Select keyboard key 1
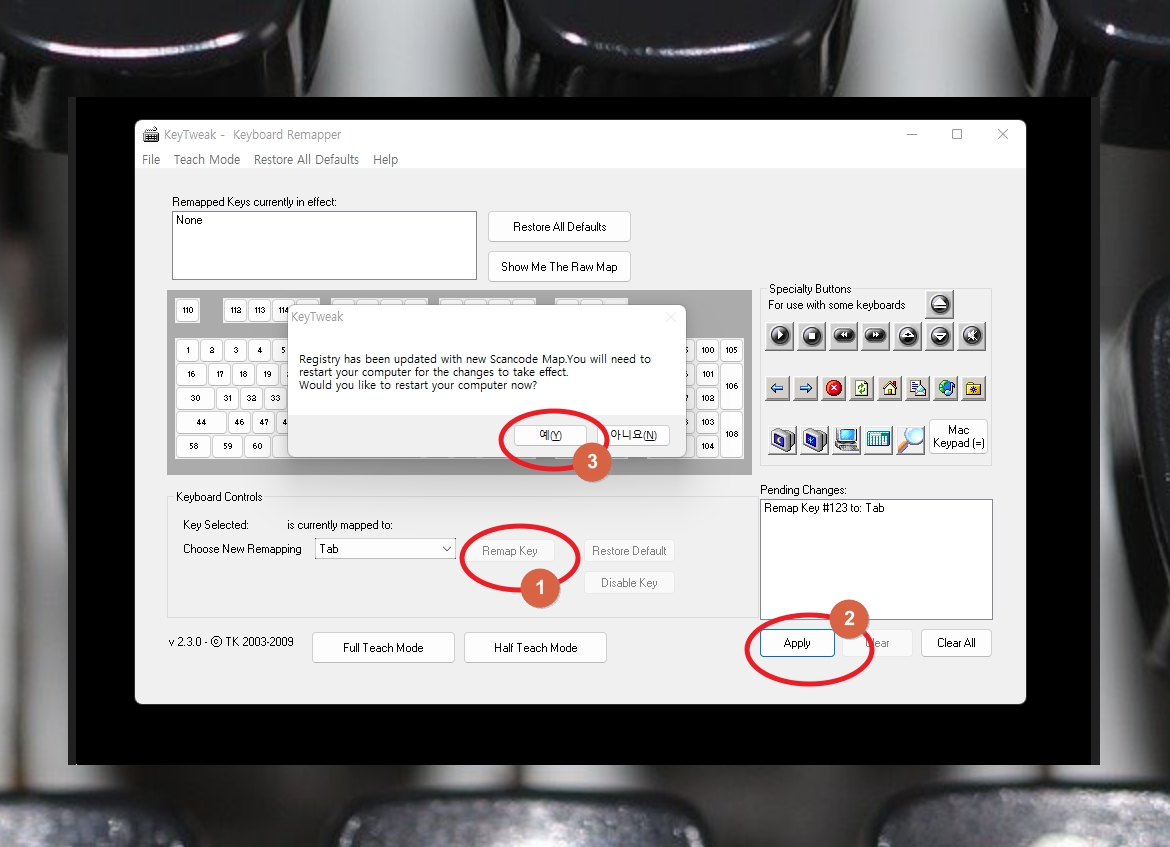Screen dimensions: 1170x847 (188, 350)
